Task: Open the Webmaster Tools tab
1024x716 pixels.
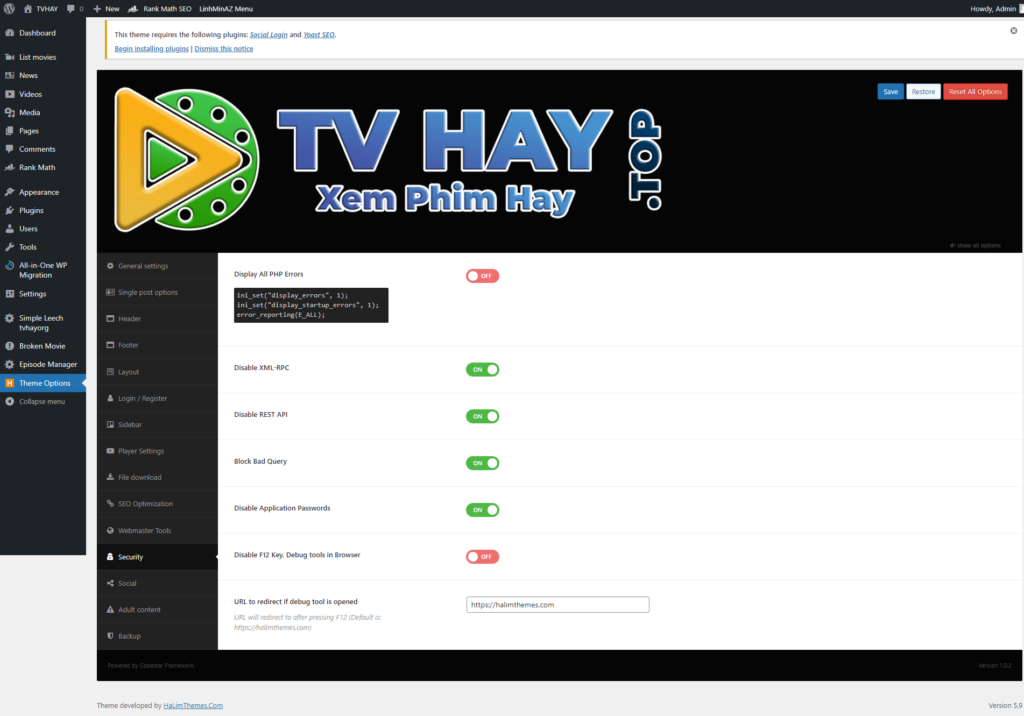Action: (157, 530)
